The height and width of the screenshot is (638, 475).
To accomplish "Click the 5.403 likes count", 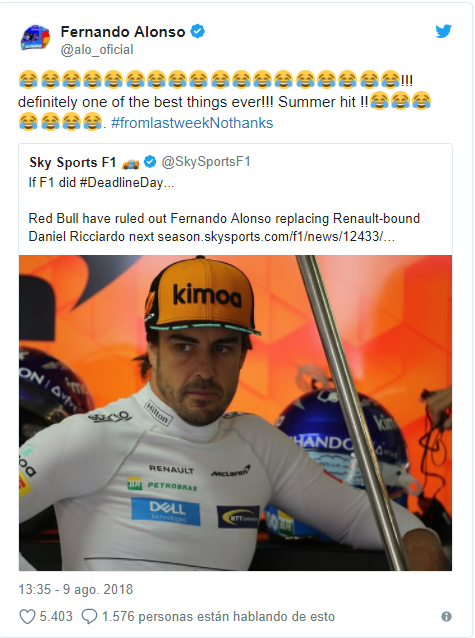I will coord(56,617).
